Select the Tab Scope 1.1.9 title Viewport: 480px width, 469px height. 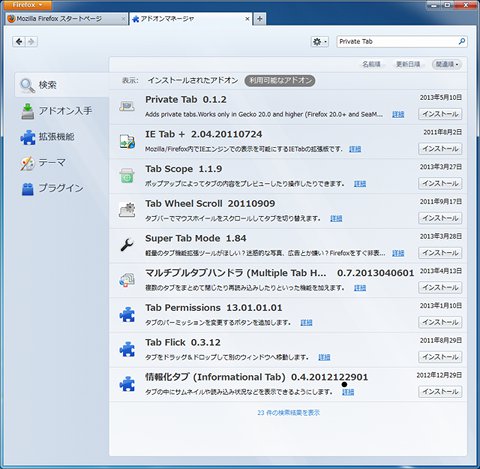(x=183, y=169)
